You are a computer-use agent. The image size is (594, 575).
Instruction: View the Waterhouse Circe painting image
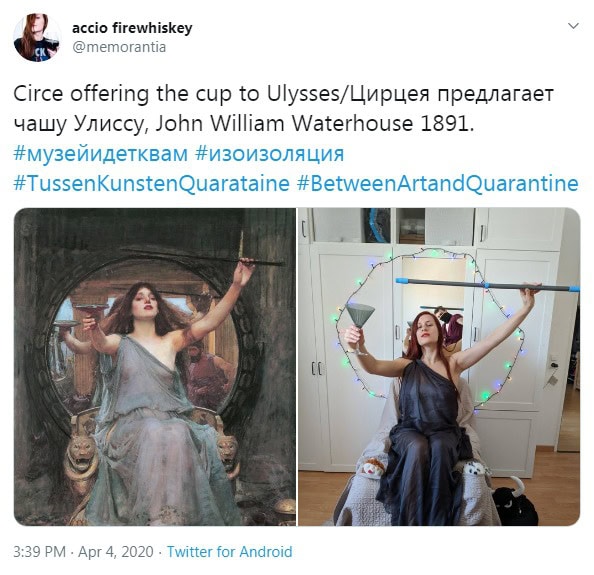coord(155,367)
